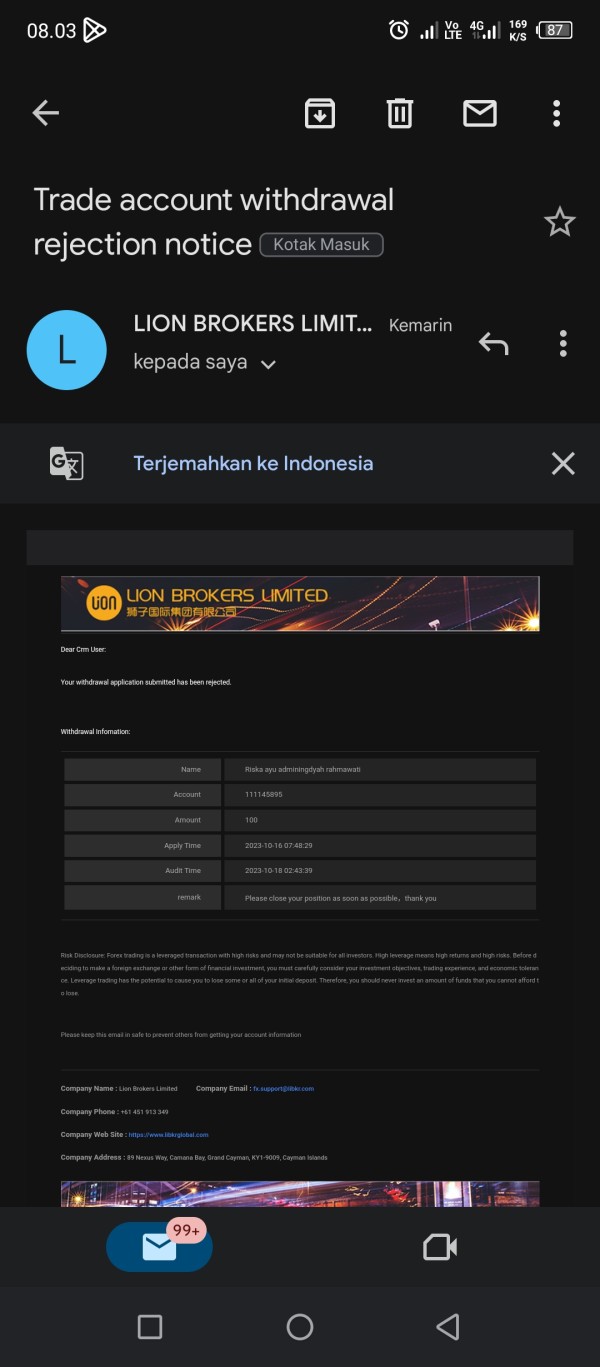Image resolution: width=600 pixels, height=1367 pixels.
Task: Archive this email
Action: tap(320, 113)
